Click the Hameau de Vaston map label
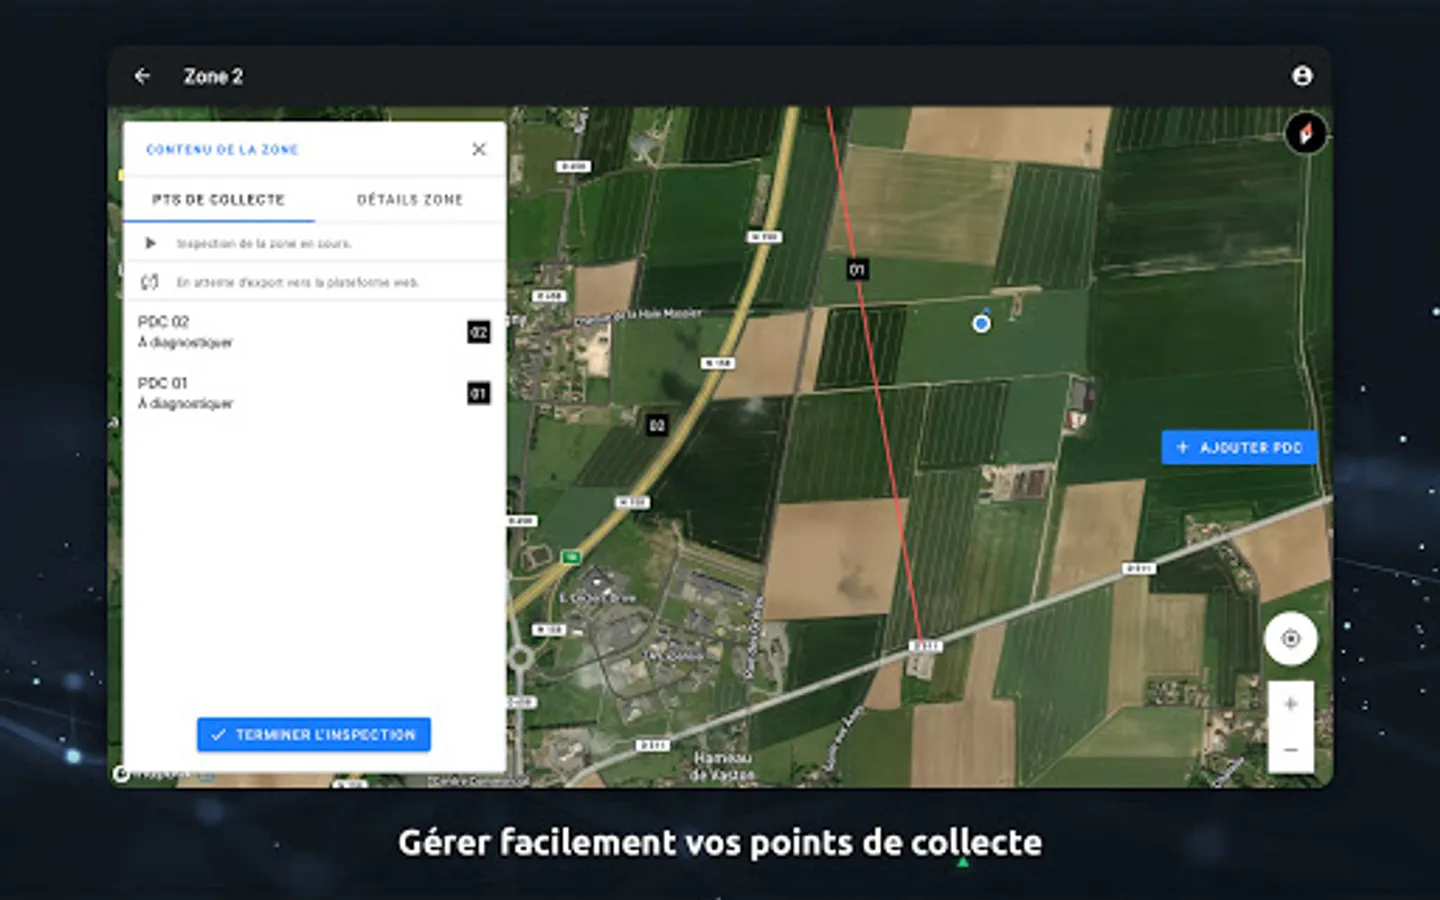The image size is (1440, 900). pyautogui.click(x=723, y=766)
